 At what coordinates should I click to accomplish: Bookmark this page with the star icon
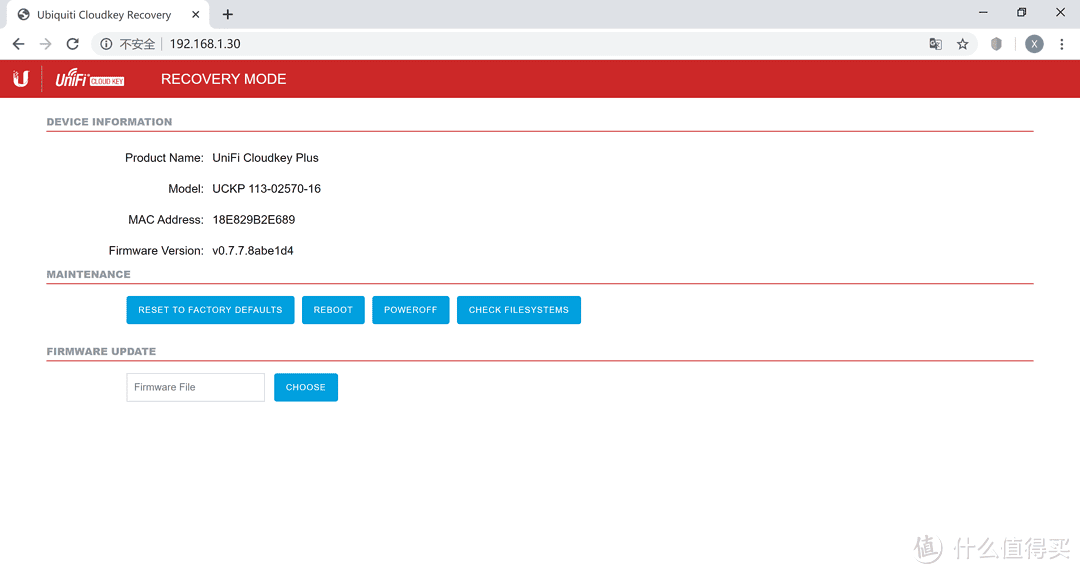pyautogui.click(x=963, y=44)
